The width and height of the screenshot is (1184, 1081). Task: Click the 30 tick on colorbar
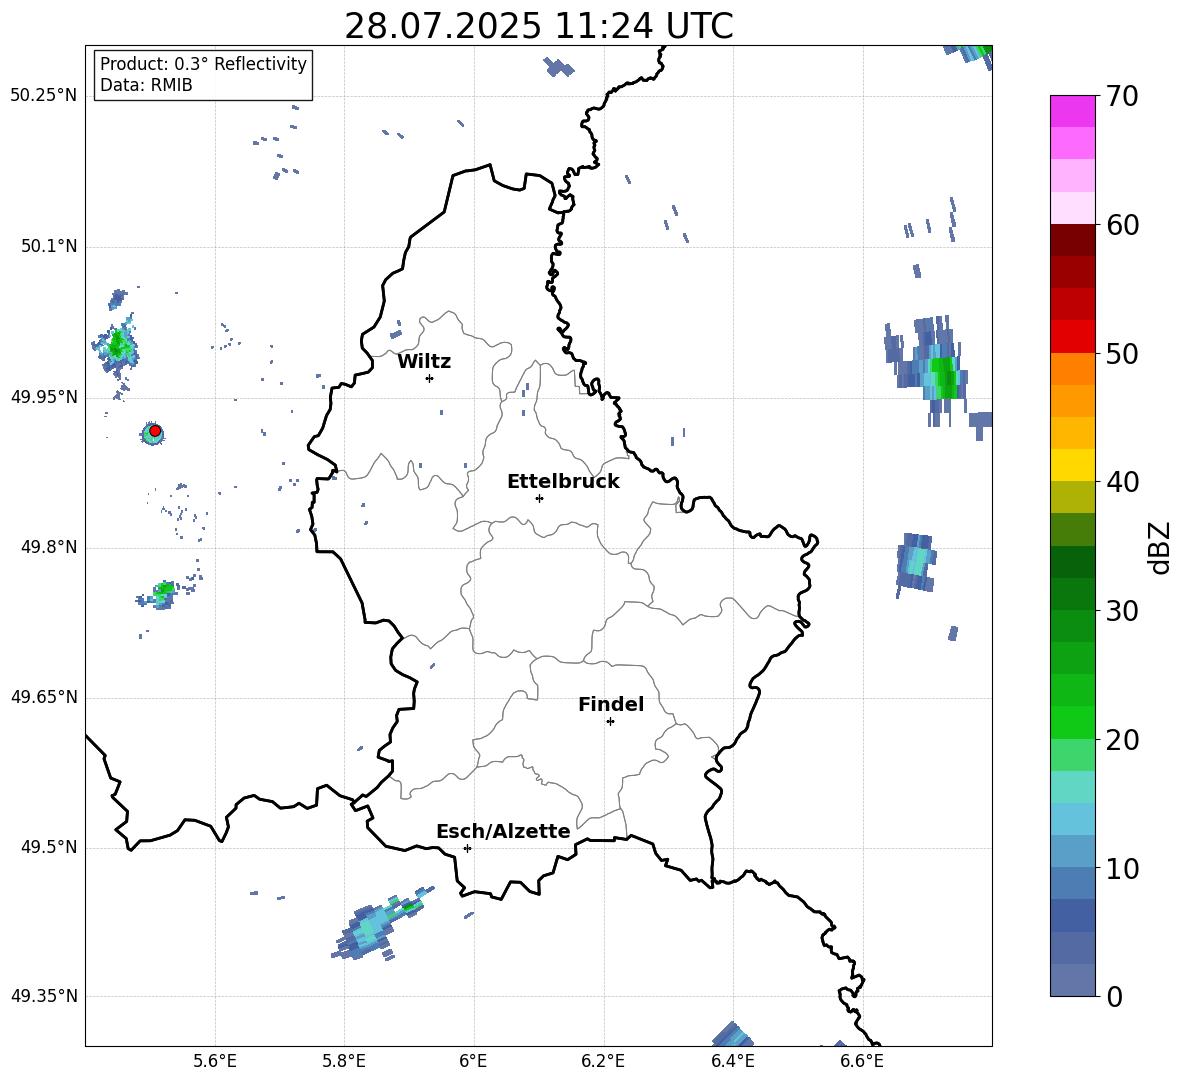coord(1122,611)
